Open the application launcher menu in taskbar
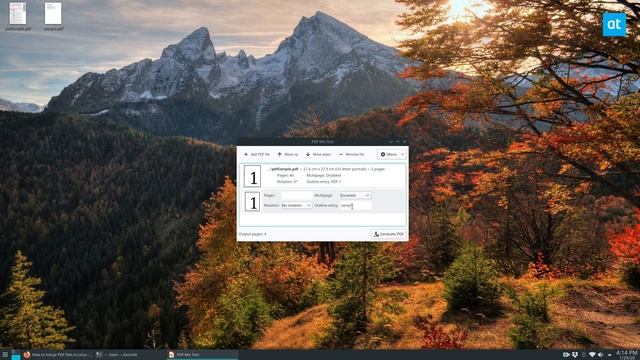Viewport: 640px width, 360px height. 5,355
